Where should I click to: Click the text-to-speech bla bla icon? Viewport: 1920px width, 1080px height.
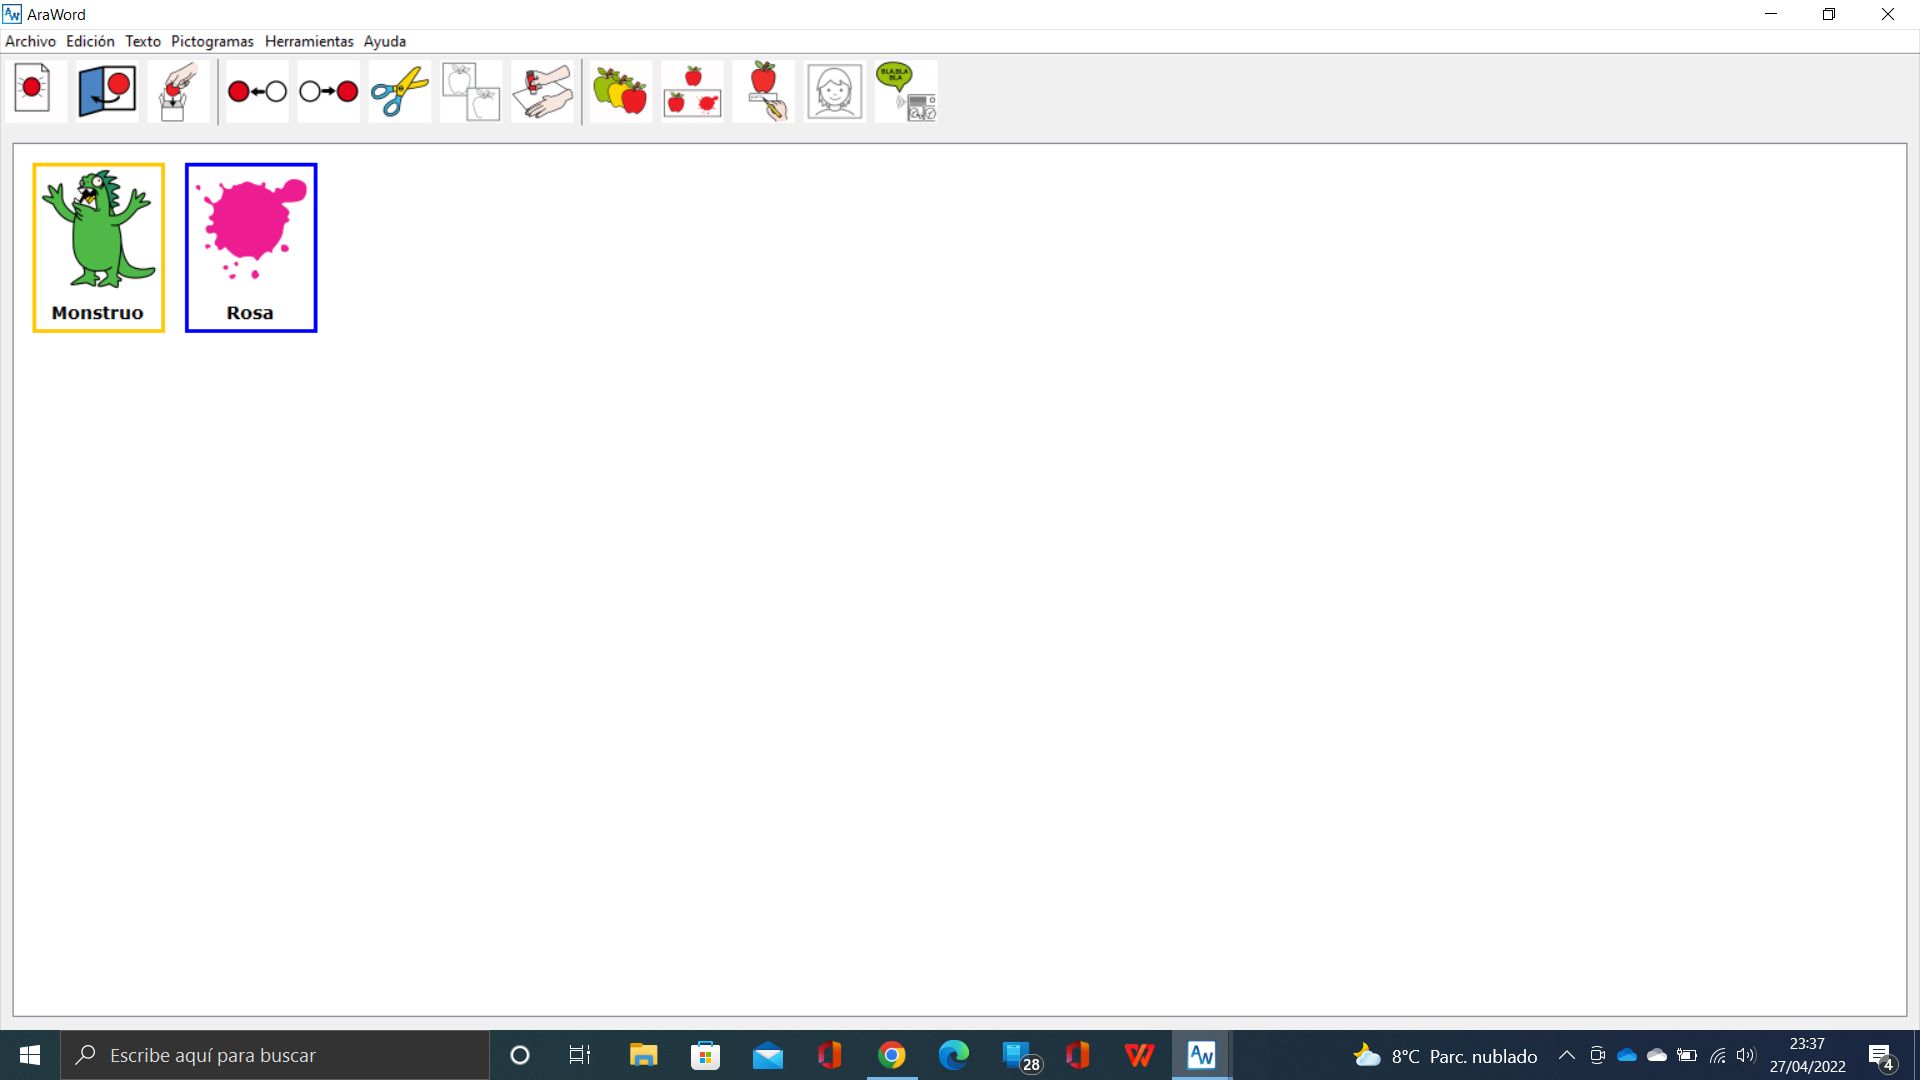tap(906, 91)
